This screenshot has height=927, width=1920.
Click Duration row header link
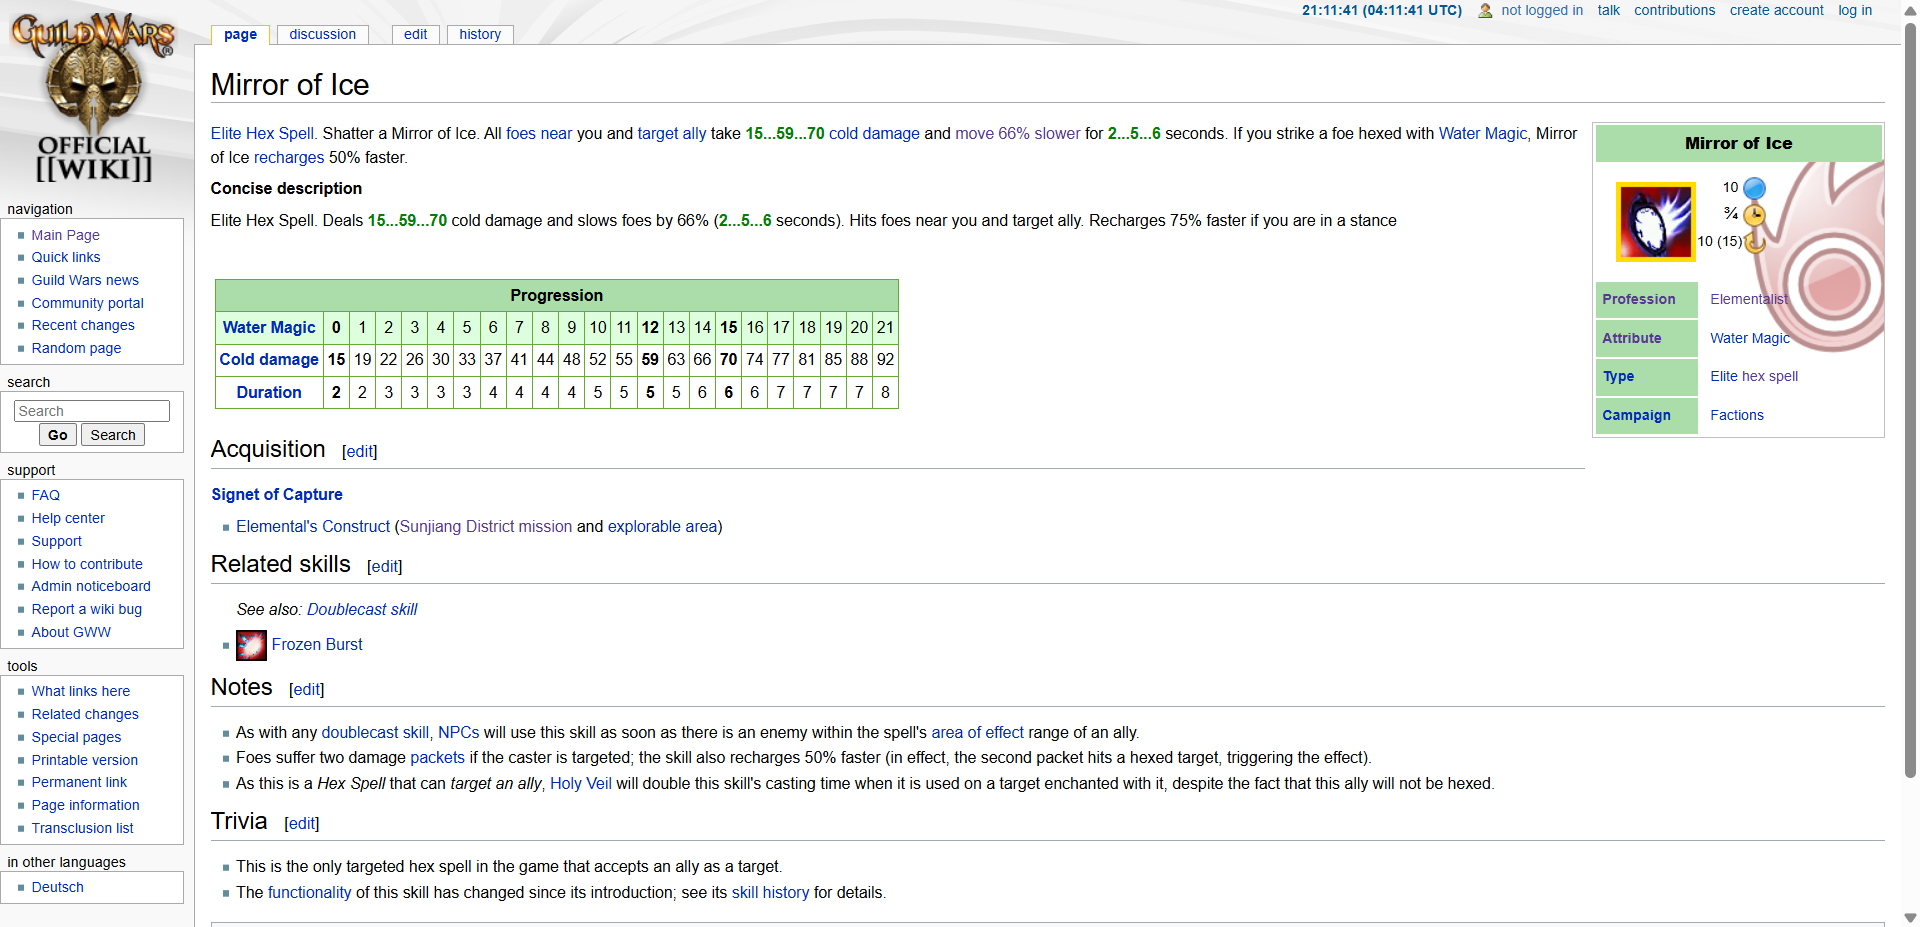[x=269, y=393]
